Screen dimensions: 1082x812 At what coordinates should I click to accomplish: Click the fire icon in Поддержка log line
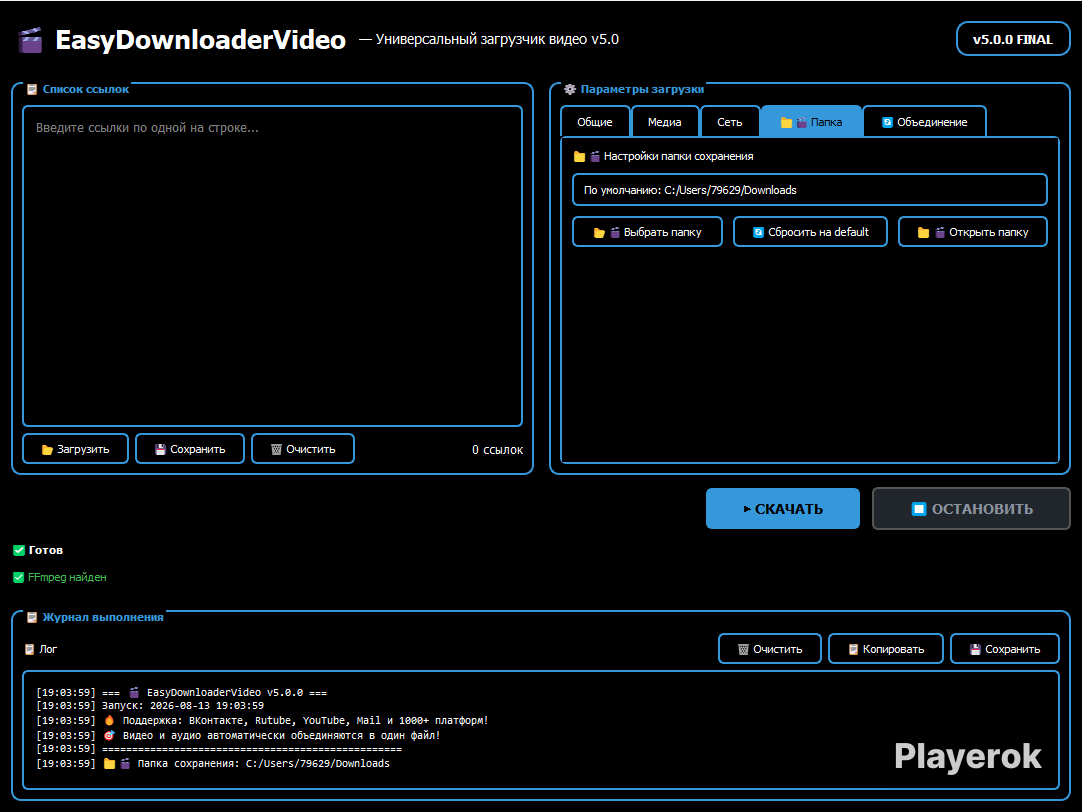click(109, 720)
